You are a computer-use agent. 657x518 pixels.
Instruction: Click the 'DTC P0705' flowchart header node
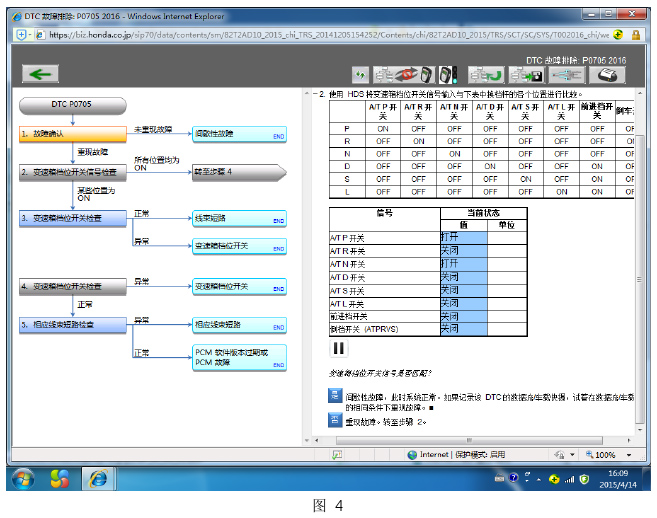tap(73, 106)
